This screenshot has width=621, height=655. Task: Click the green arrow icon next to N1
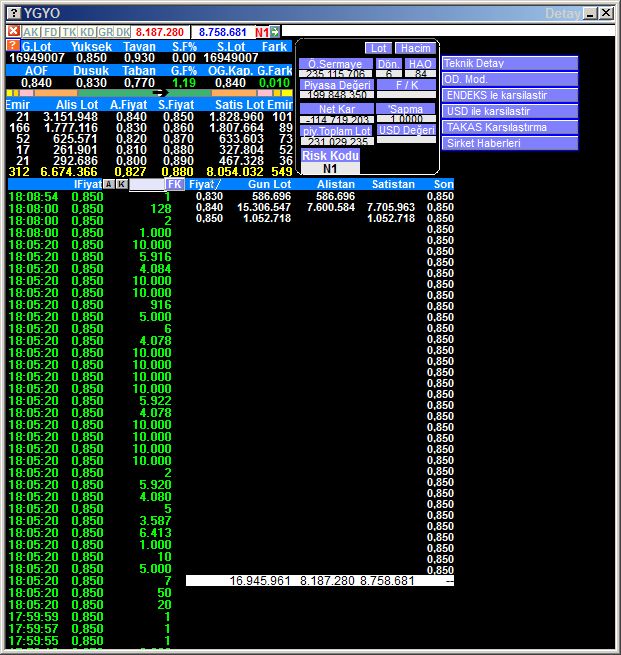pyautogui.click(x=274, y=31)
